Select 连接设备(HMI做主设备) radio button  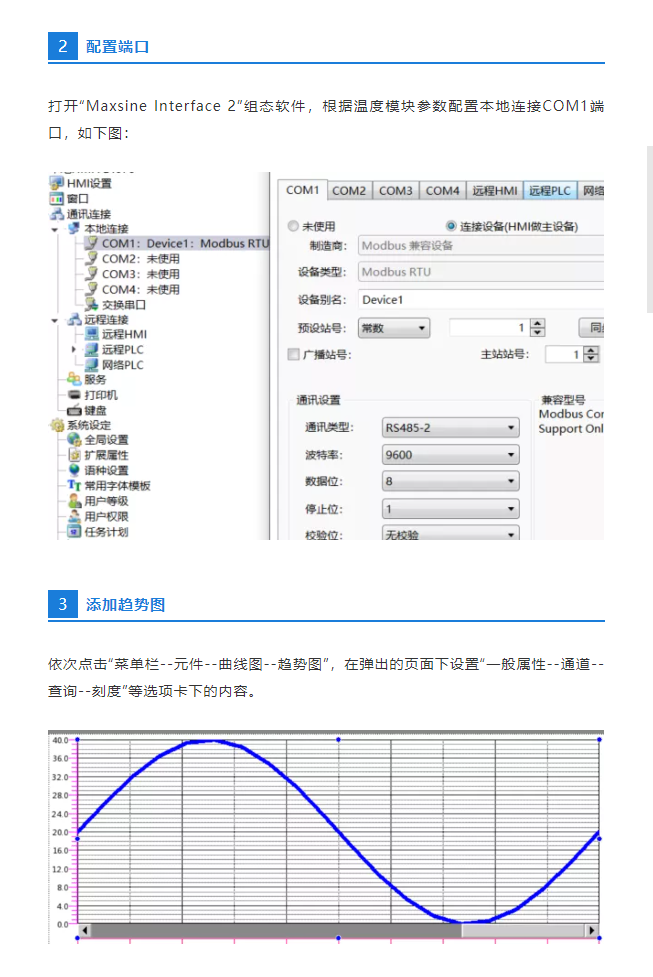(x=451, y=226)
